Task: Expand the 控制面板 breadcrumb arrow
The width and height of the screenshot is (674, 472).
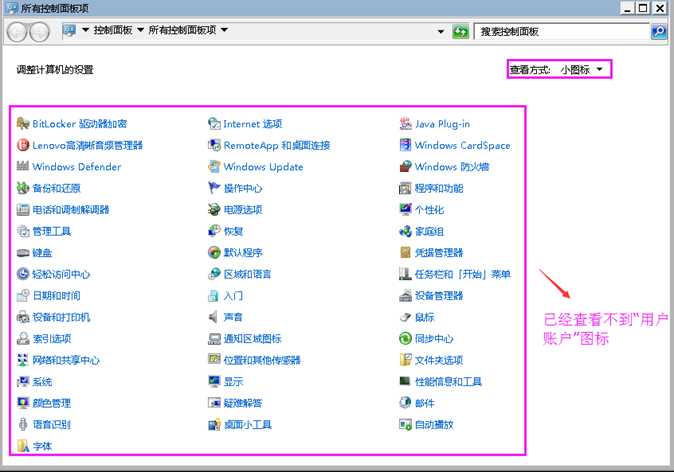Action: [140, 30]
